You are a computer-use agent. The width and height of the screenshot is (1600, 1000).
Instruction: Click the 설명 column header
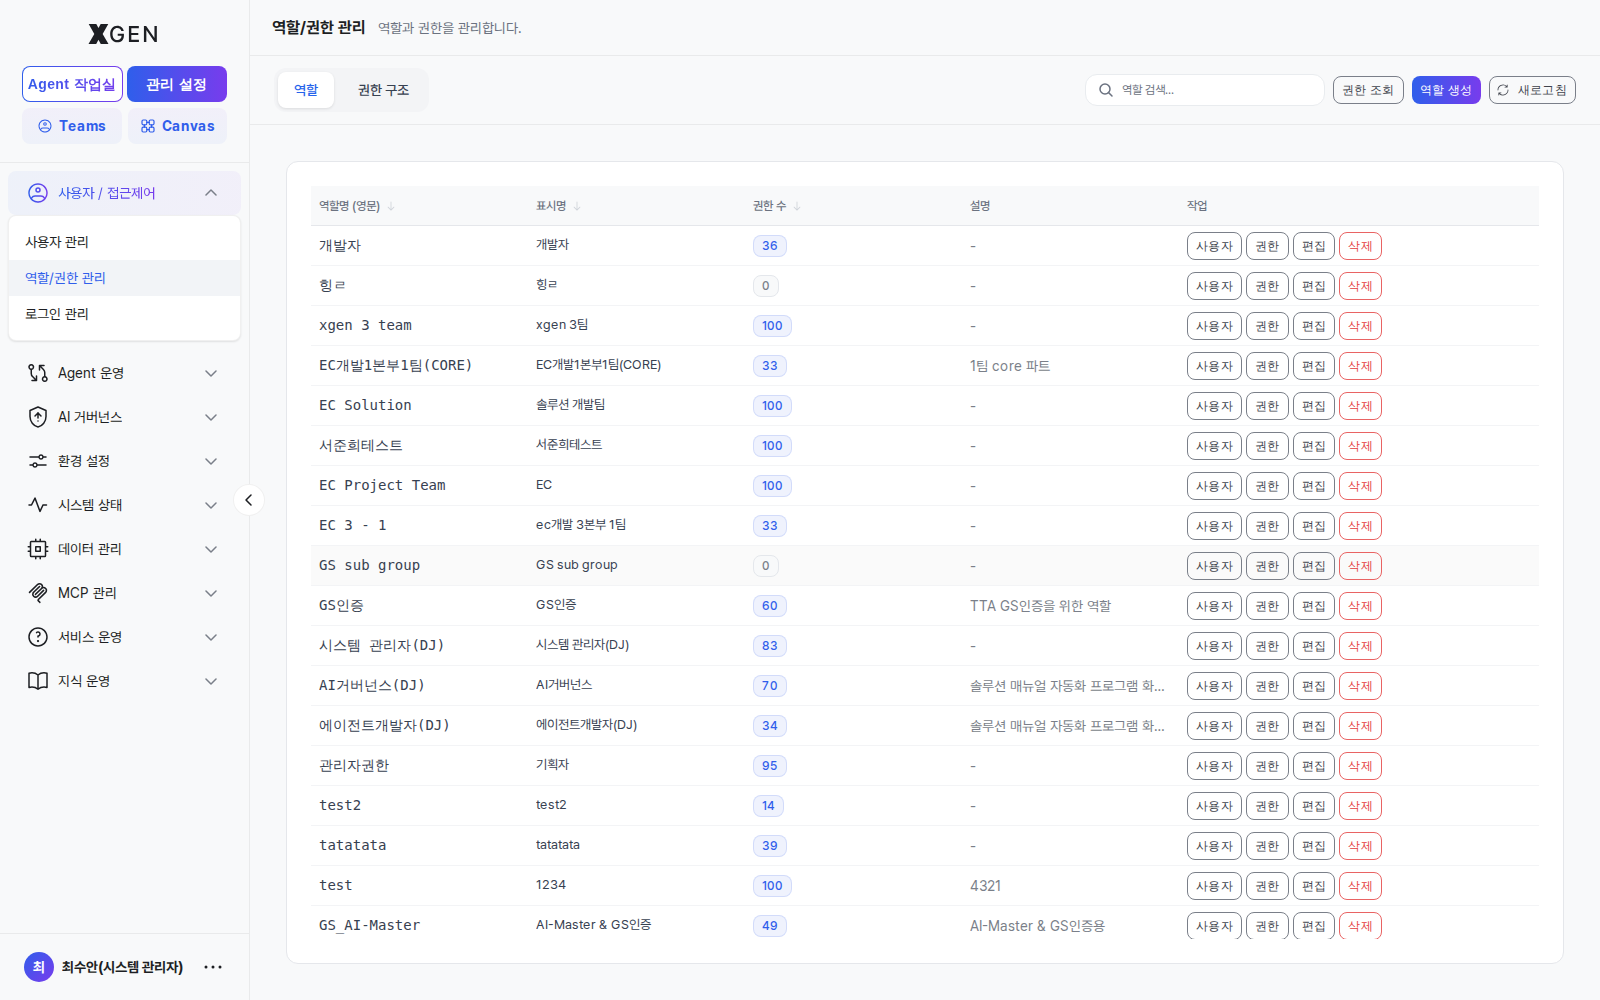pyautogui.click(x=980, y=206)
